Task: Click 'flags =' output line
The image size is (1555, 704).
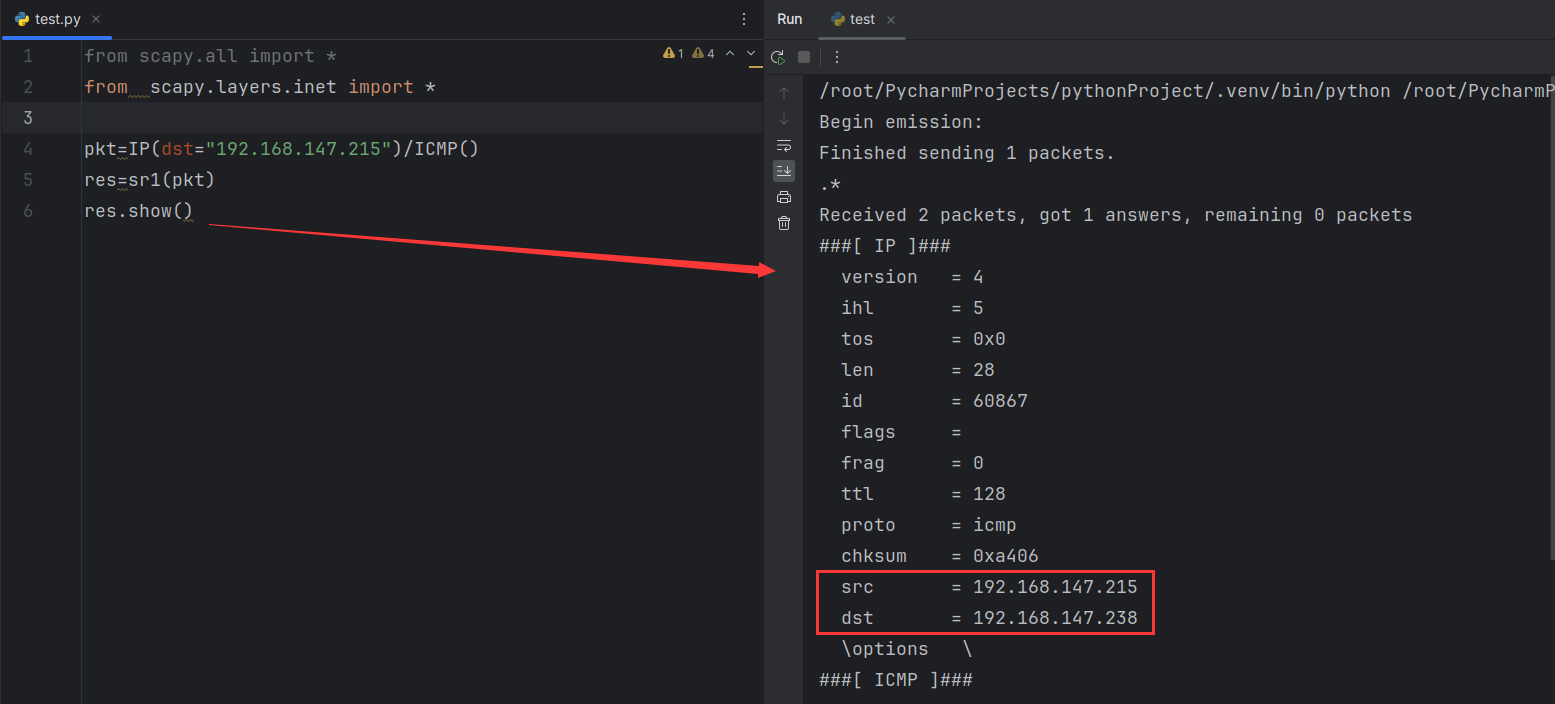Action: [901, 432]
